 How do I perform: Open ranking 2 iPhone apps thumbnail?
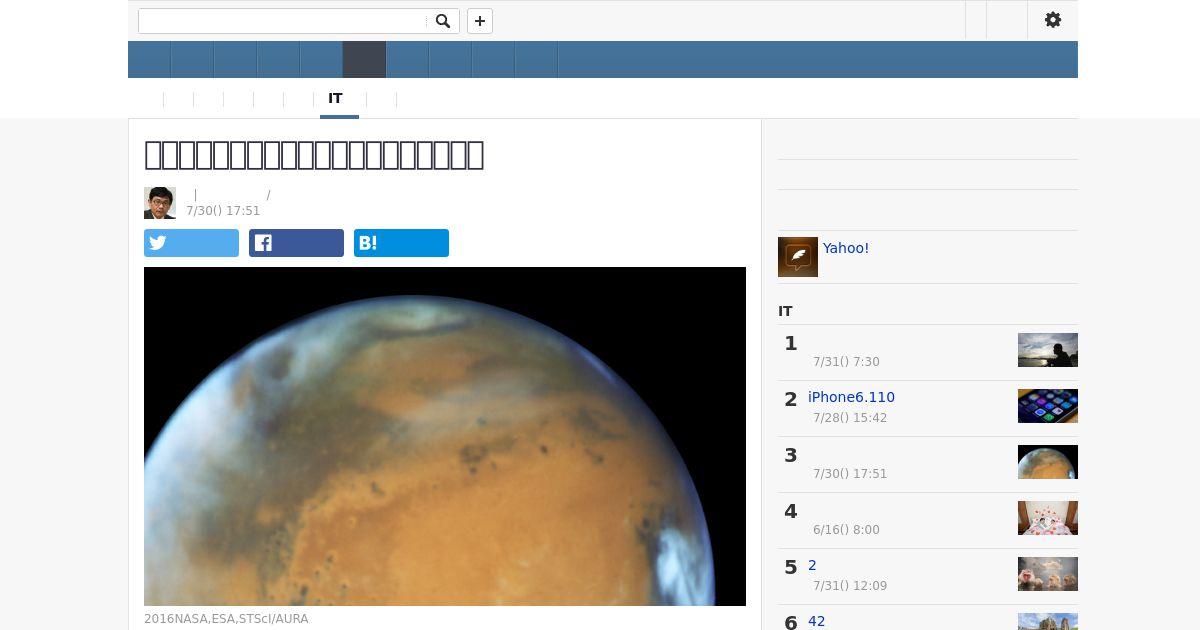point(1048,406)
